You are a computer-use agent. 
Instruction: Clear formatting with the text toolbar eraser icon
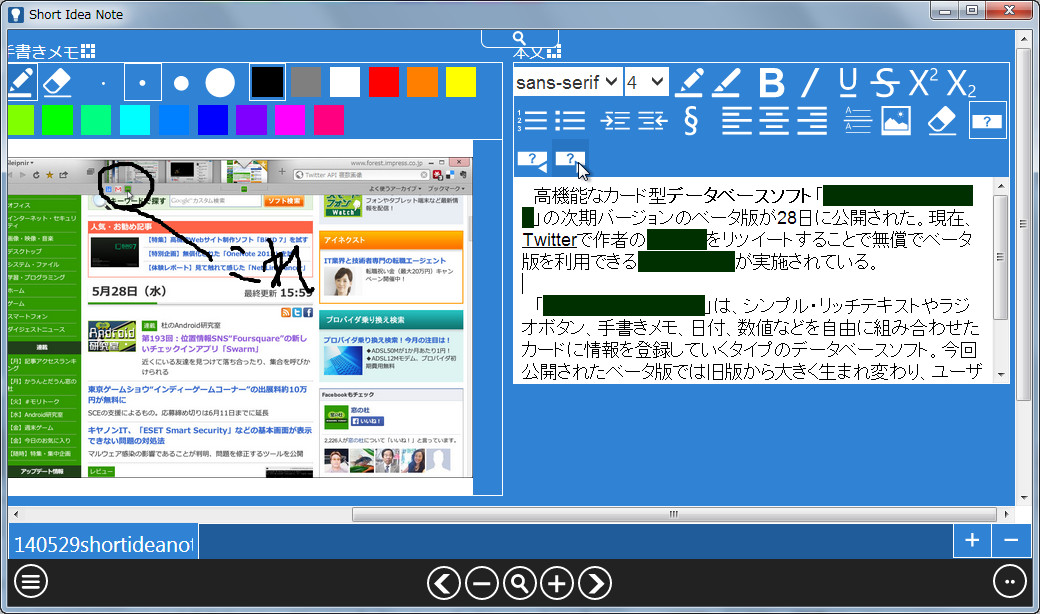[941, 120]
